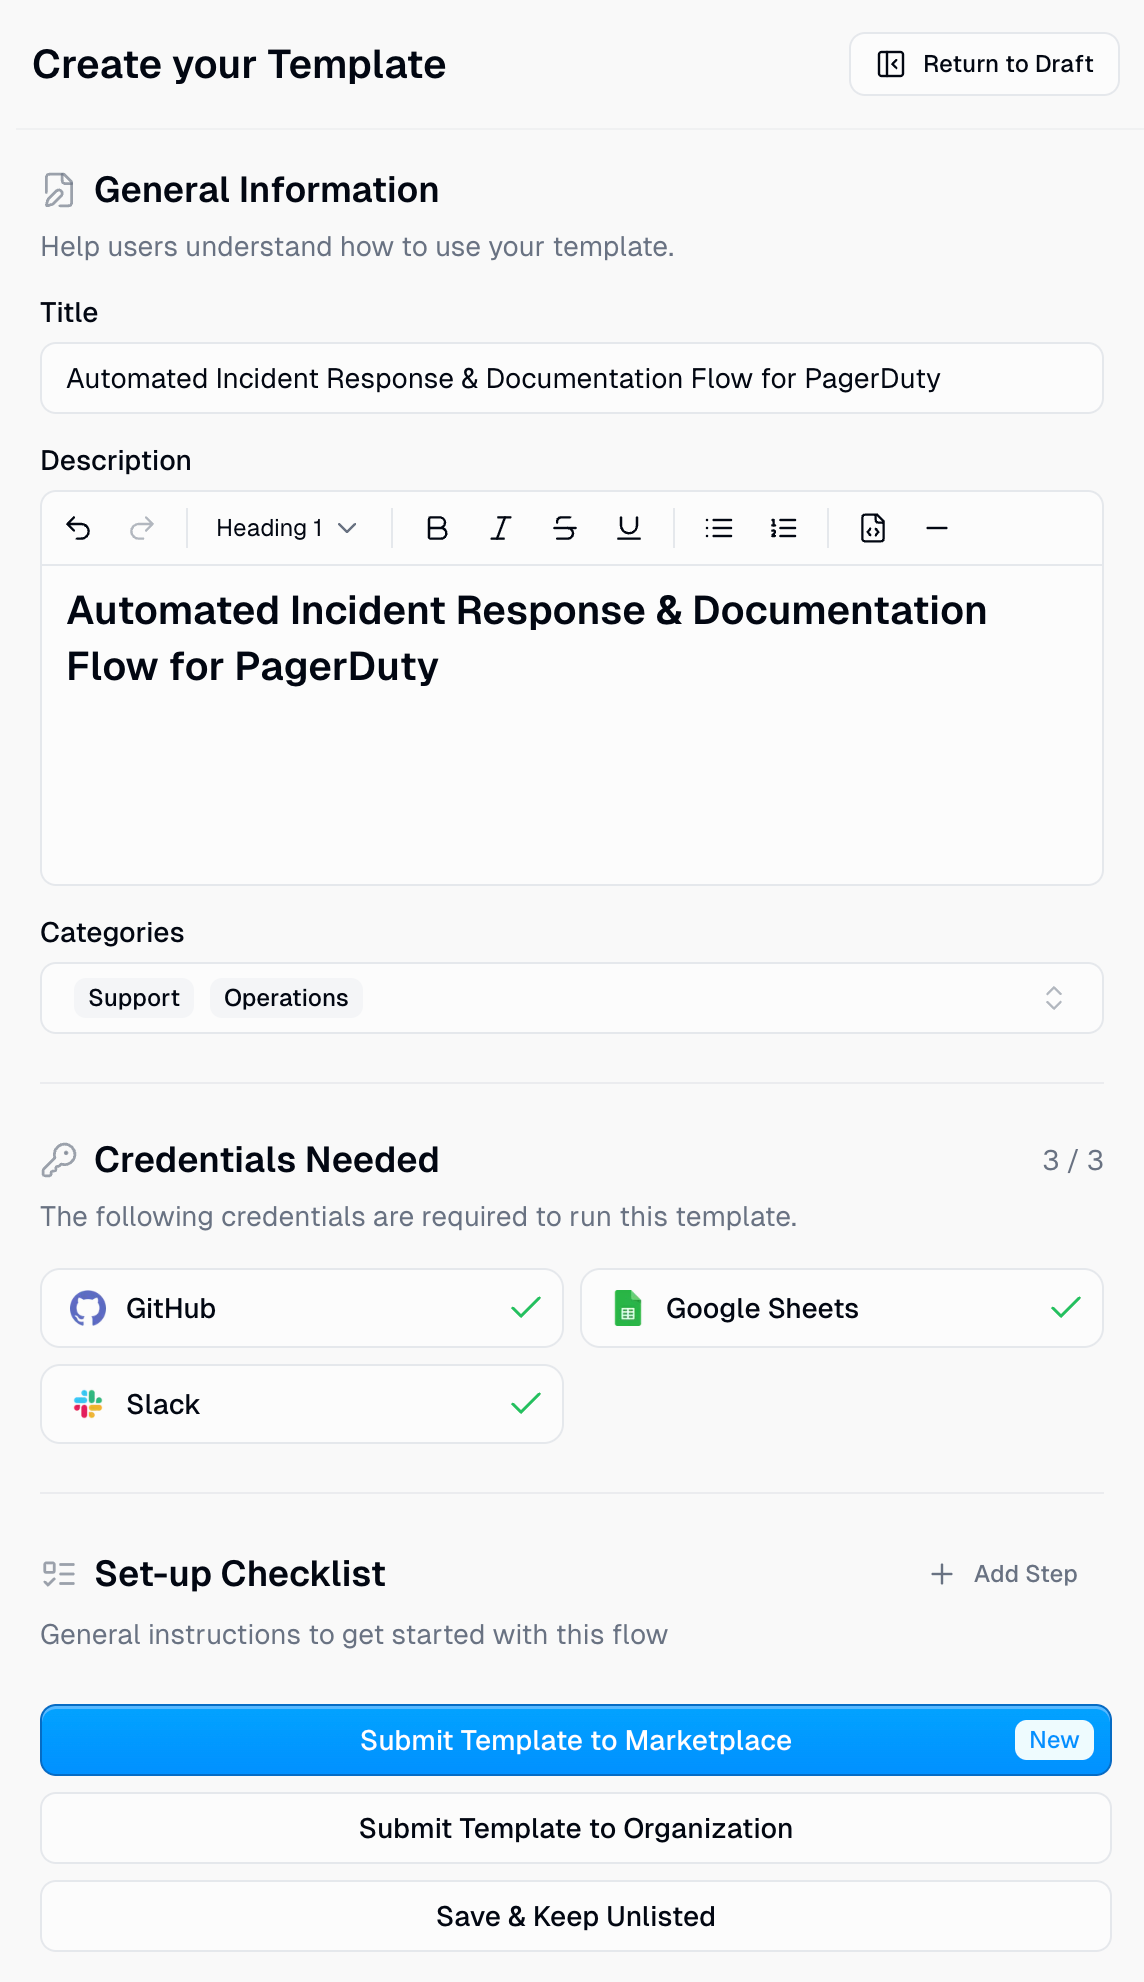Viewport: 1144px width, 1982px height.
Task: Click the GitHub green checkmark
Action: 526,1308
